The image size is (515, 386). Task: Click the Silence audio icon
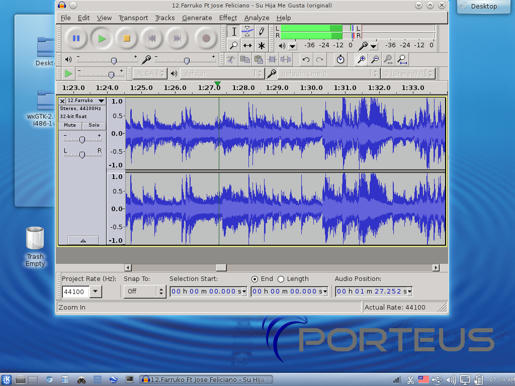tap(286, 60)
